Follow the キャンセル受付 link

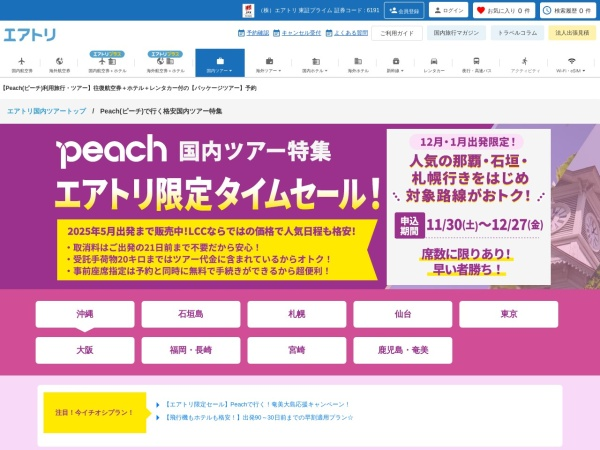pyautogui.click(x=301, y=33)
